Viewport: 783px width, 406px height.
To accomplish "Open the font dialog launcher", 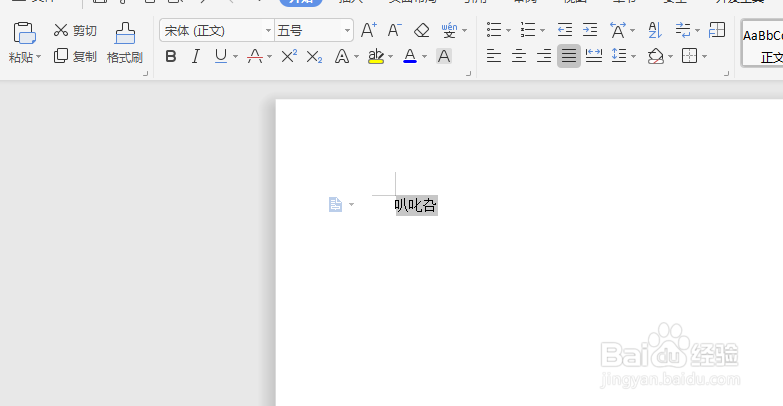I will click(468, 74).
